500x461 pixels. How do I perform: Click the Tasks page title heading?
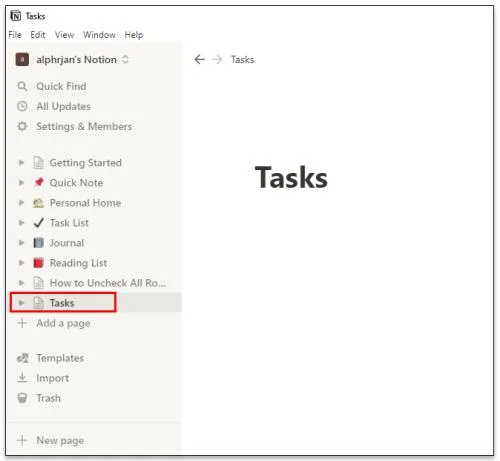(291, 177)
